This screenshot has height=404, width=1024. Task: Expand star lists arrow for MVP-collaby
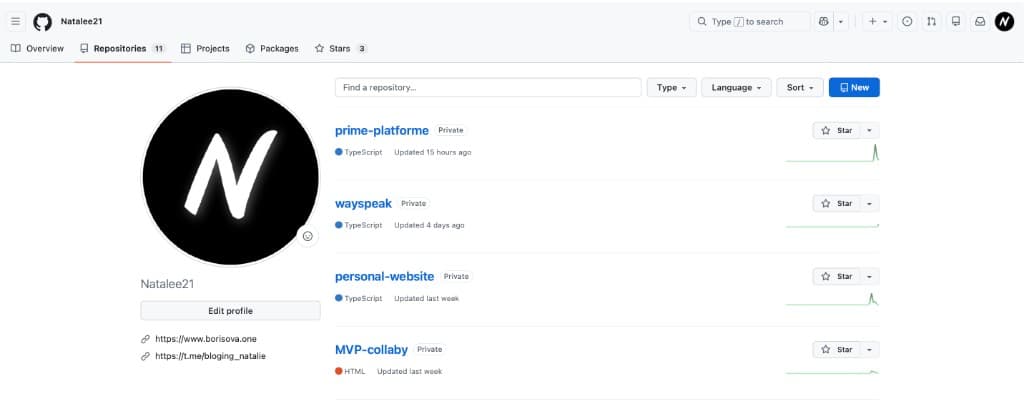870,350
